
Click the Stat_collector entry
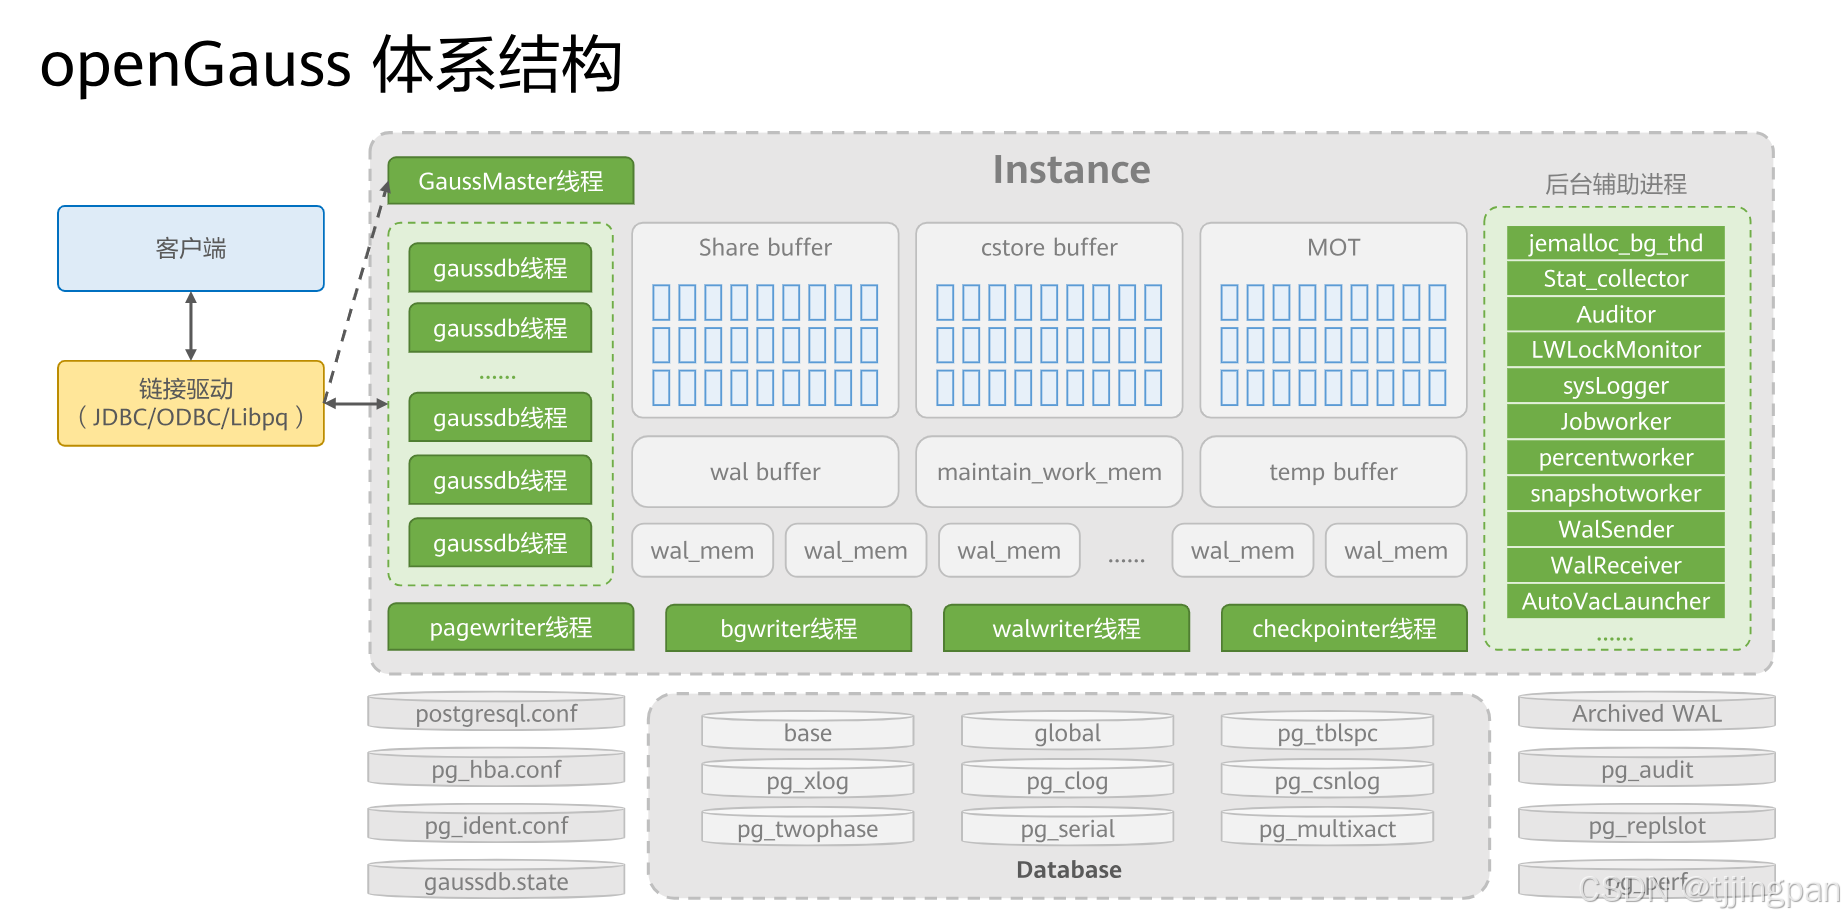pos(1616,279)
